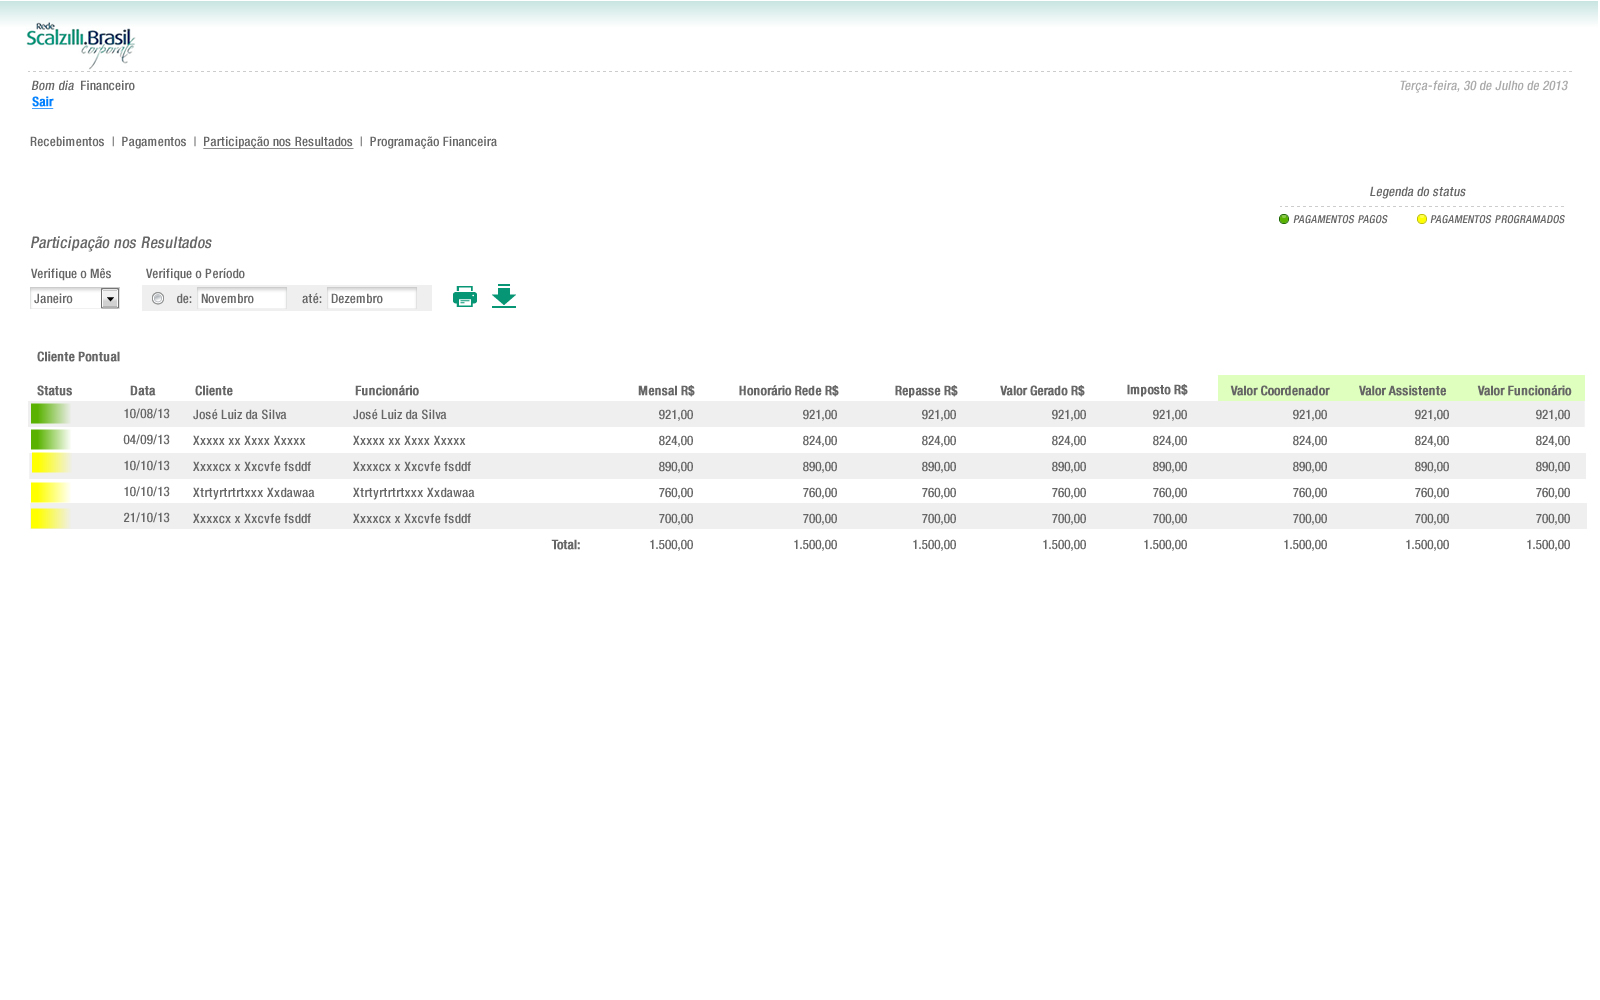Screen dimensions: 1600x1000
Task: Select the period radio button before 'de:'
Action: (158, 298)
